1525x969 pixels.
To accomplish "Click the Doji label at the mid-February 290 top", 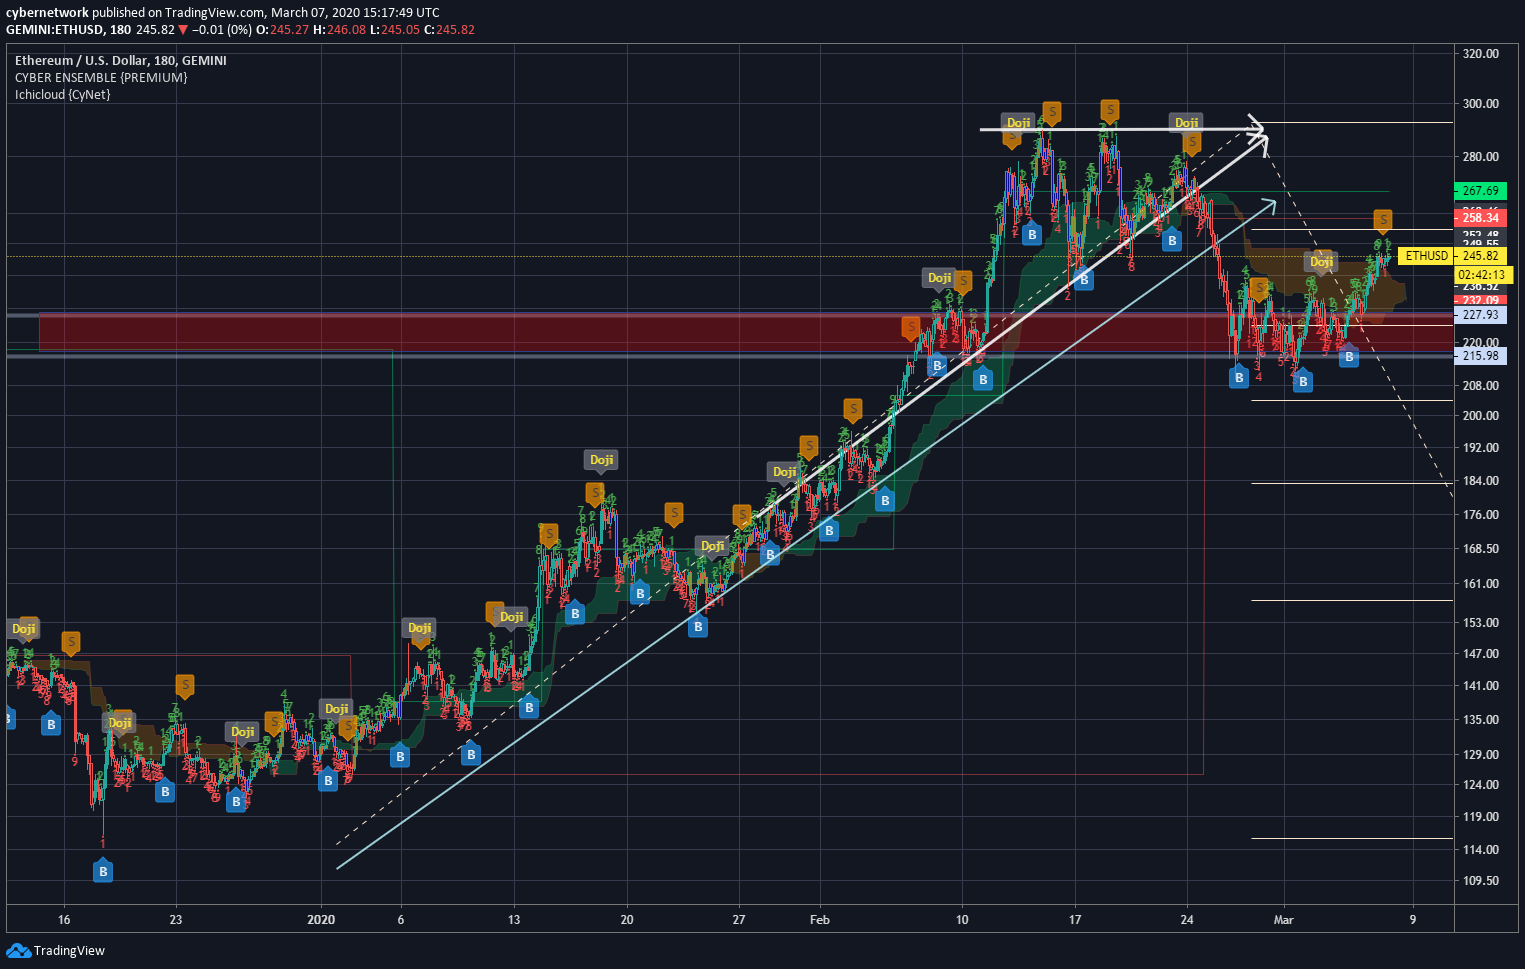I will [x=1018, y=123].
